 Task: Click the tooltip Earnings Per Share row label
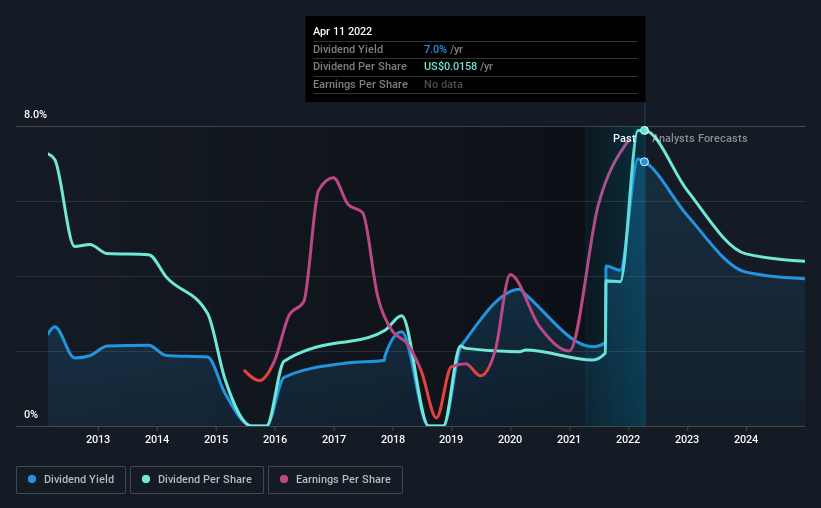[x=360, y=84]
